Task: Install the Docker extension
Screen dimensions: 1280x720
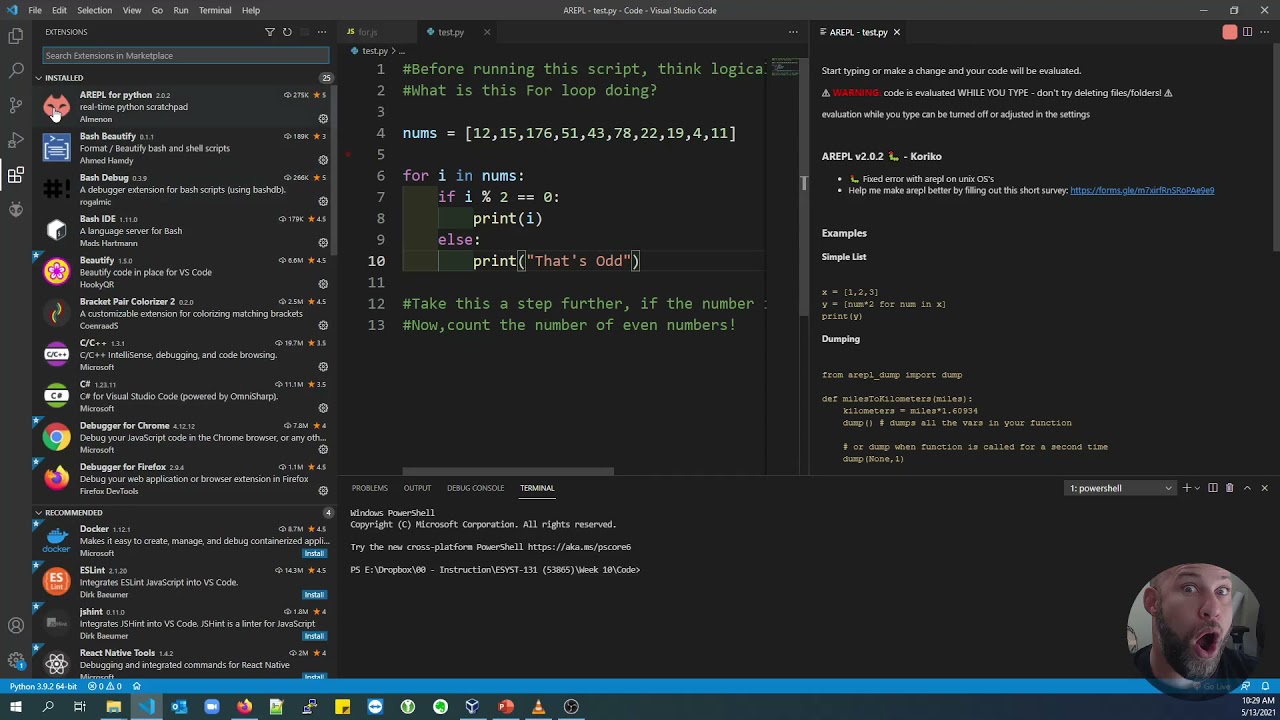Action: [314, 553]
